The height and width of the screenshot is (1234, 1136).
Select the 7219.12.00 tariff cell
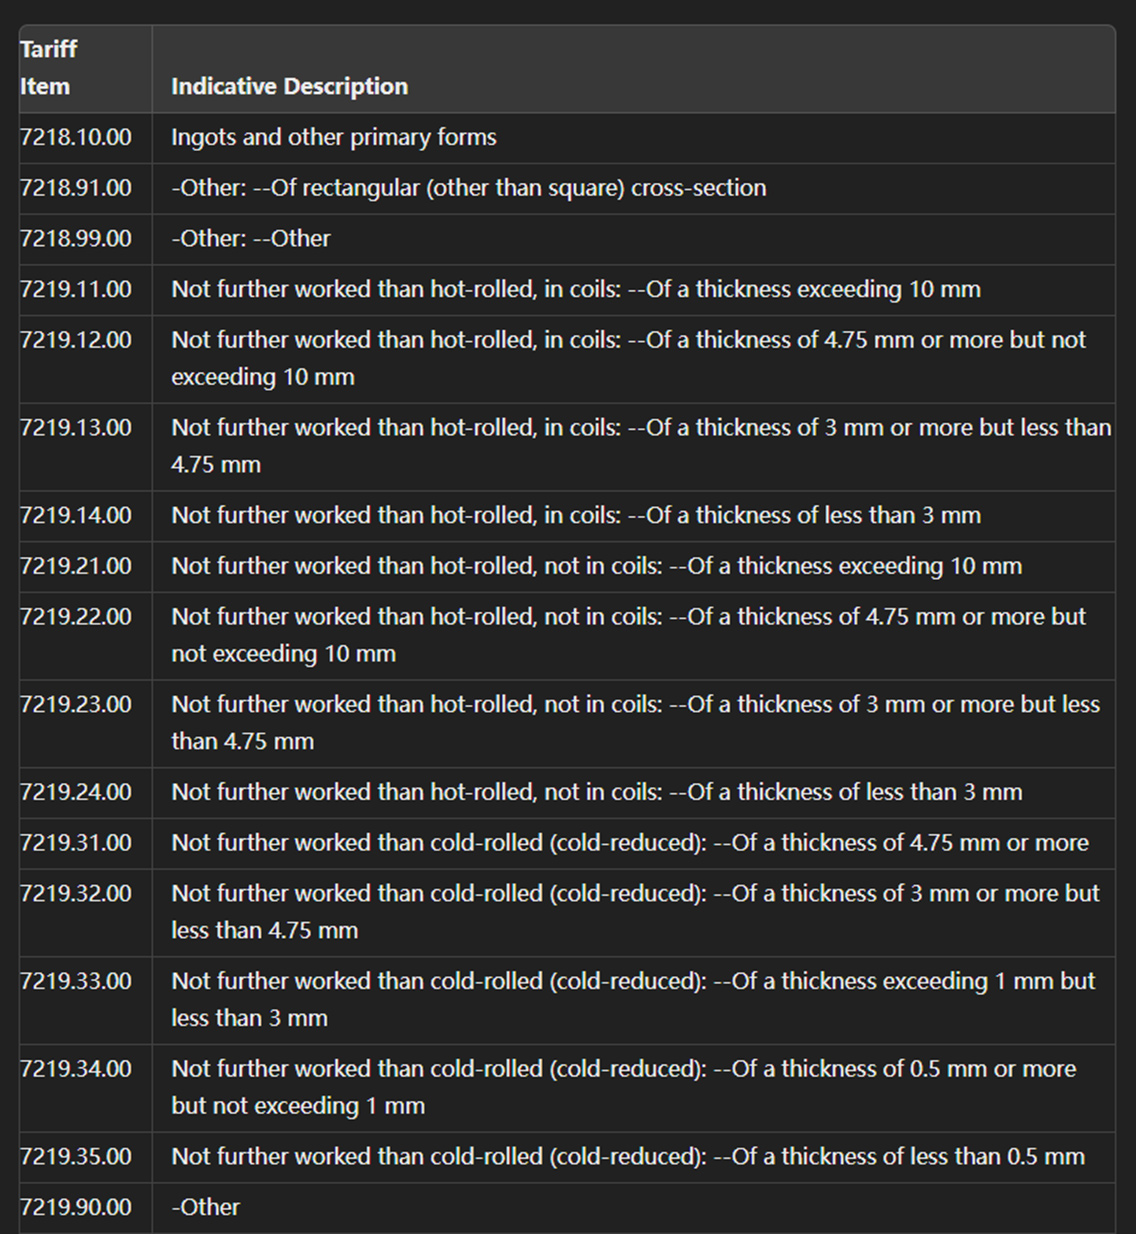(x=76, y=340)
